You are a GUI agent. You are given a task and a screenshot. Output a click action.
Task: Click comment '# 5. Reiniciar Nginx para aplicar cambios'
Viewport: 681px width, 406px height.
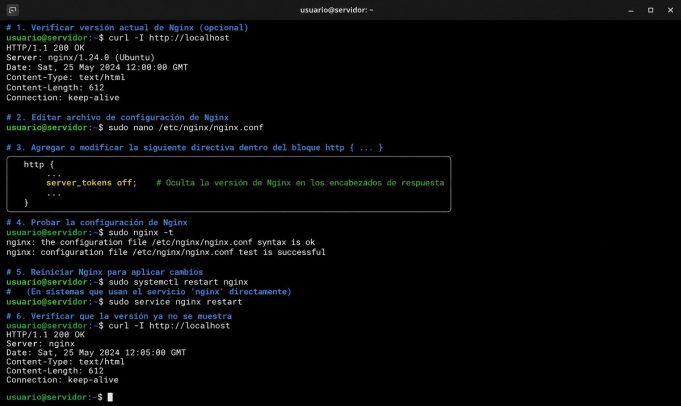tap(105, 272)
